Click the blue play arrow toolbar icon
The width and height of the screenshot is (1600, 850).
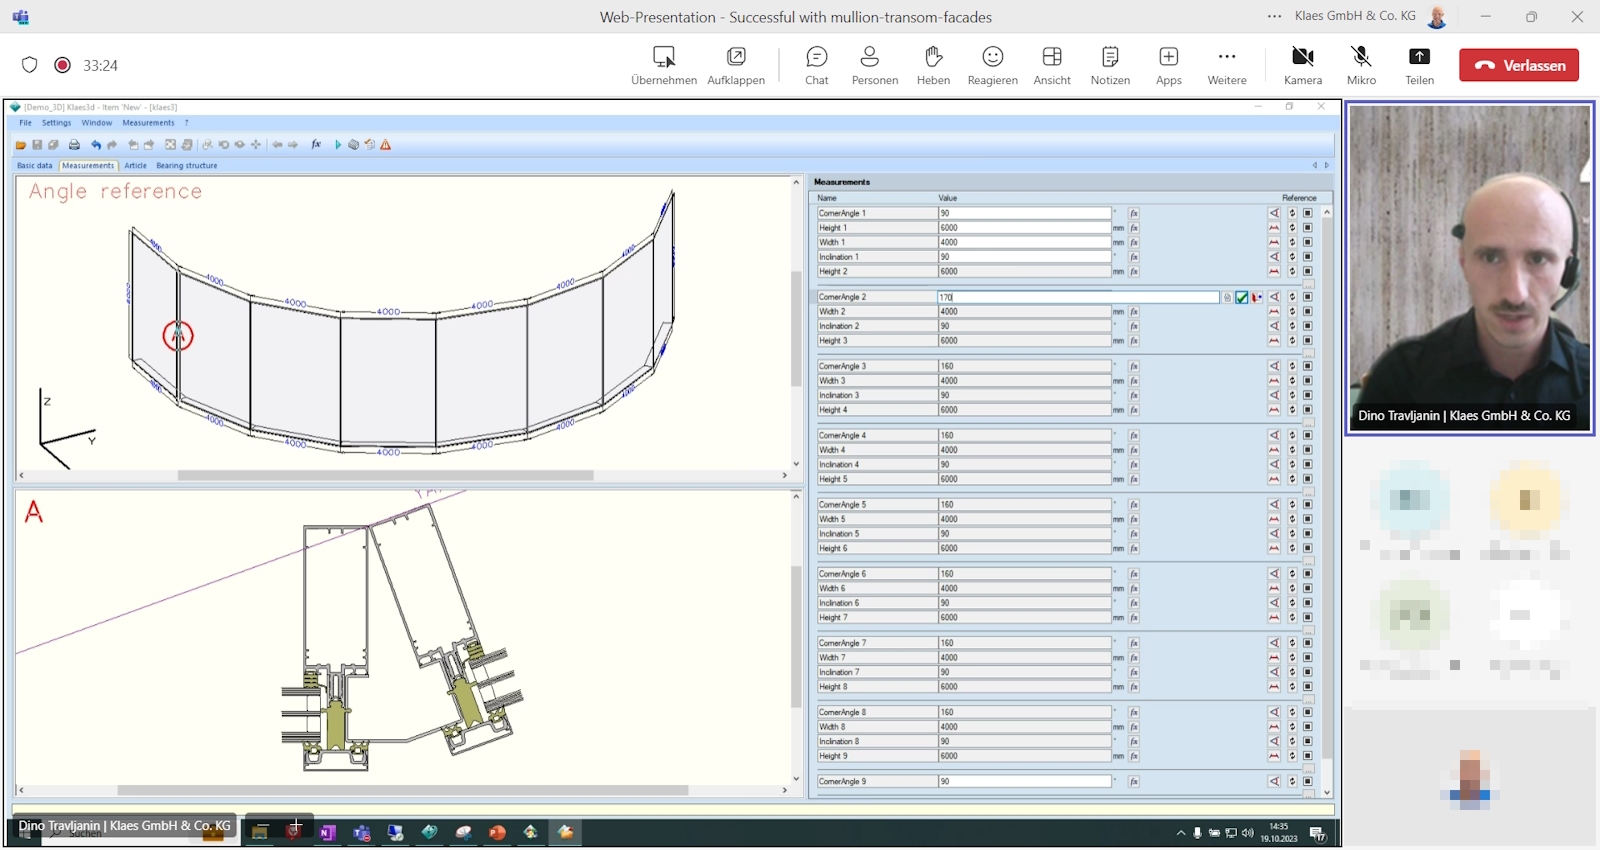click(338, 145)
